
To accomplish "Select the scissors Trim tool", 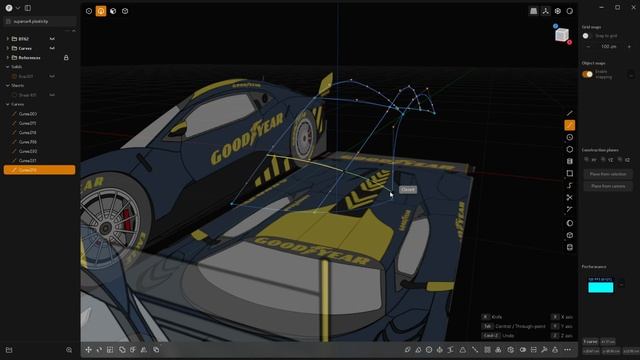I will [570, 198].
